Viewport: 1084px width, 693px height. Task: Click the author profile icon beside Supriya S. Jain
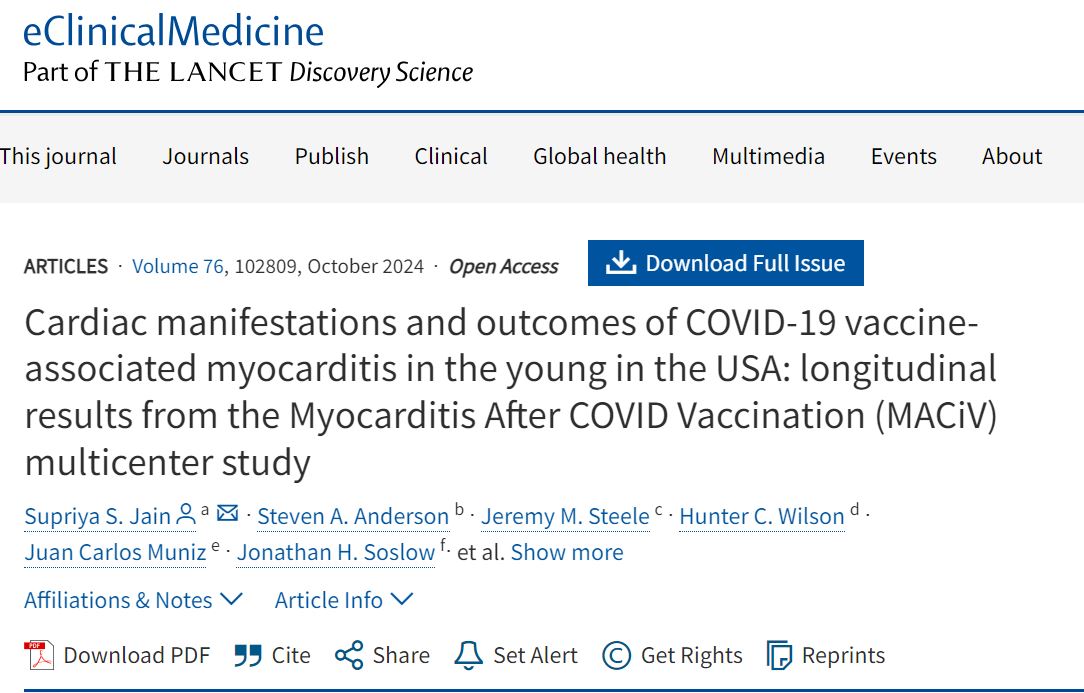[186, 515]
